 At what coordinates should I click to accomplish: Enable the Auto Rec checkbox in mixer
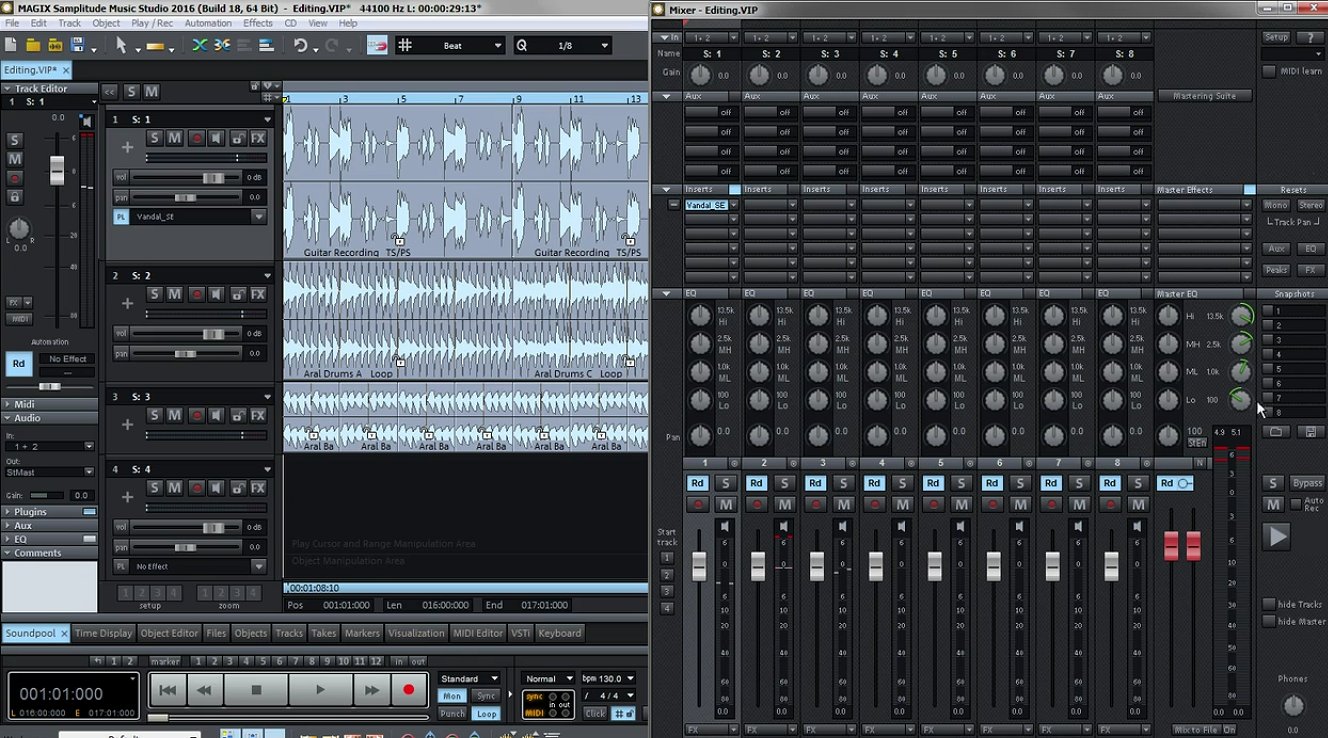click(1297, 504)
